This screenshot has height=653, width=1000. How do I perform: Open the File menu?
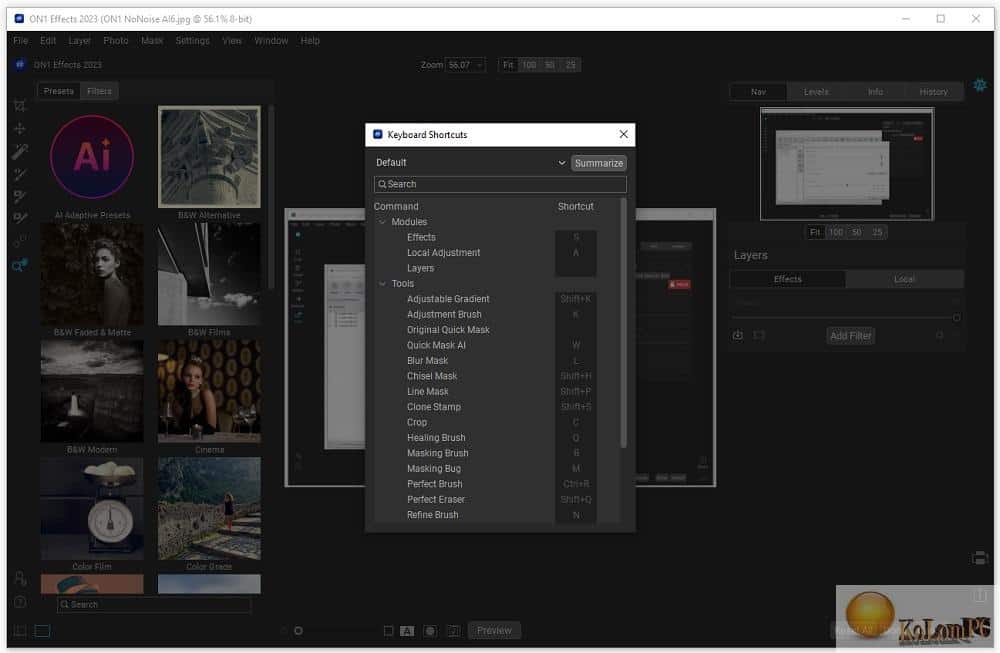[20, 40]
